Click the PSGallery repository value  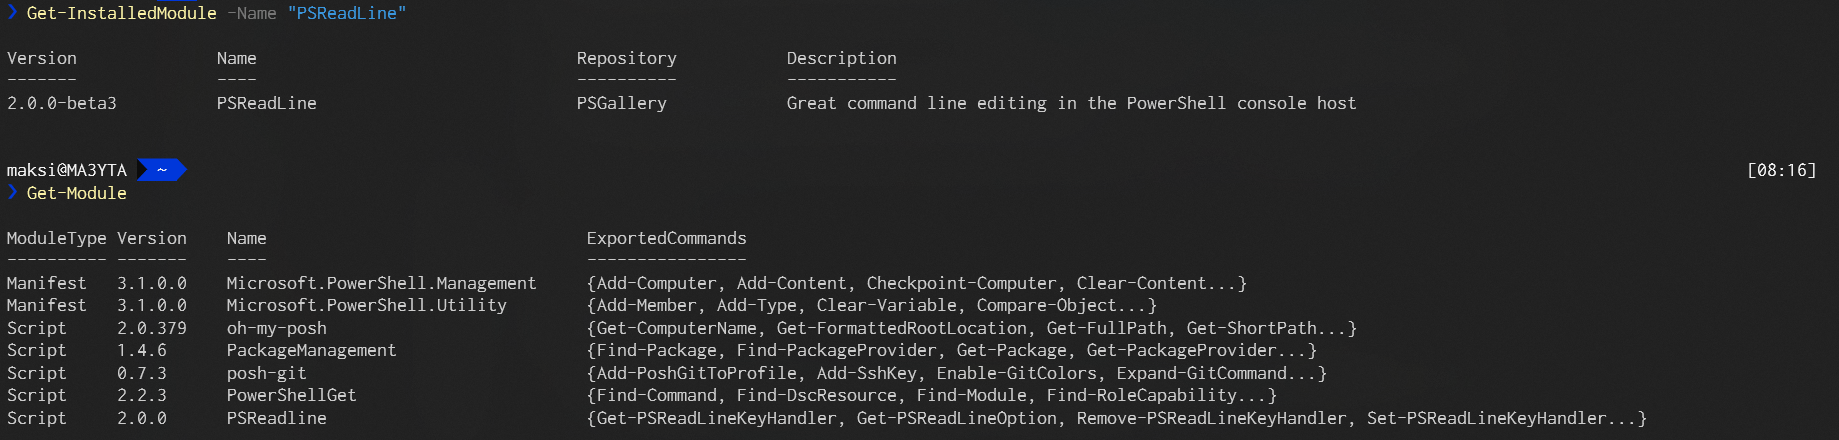[622, 103]
